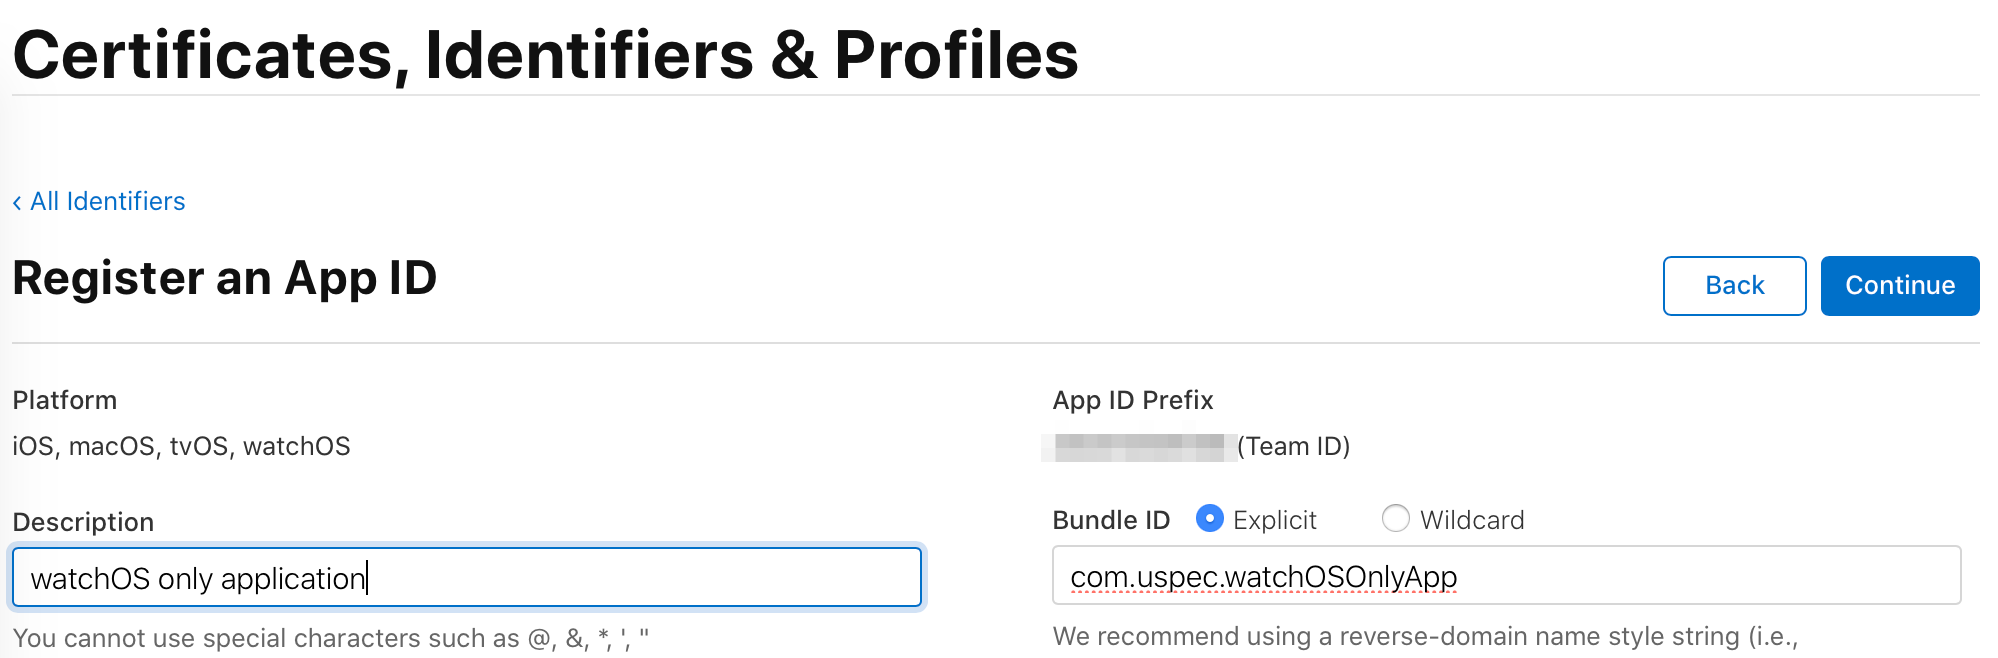Click the Certificates, Identifiers & Profiles title
Viewport: 1998px width, 658px height.
point(546,54)
